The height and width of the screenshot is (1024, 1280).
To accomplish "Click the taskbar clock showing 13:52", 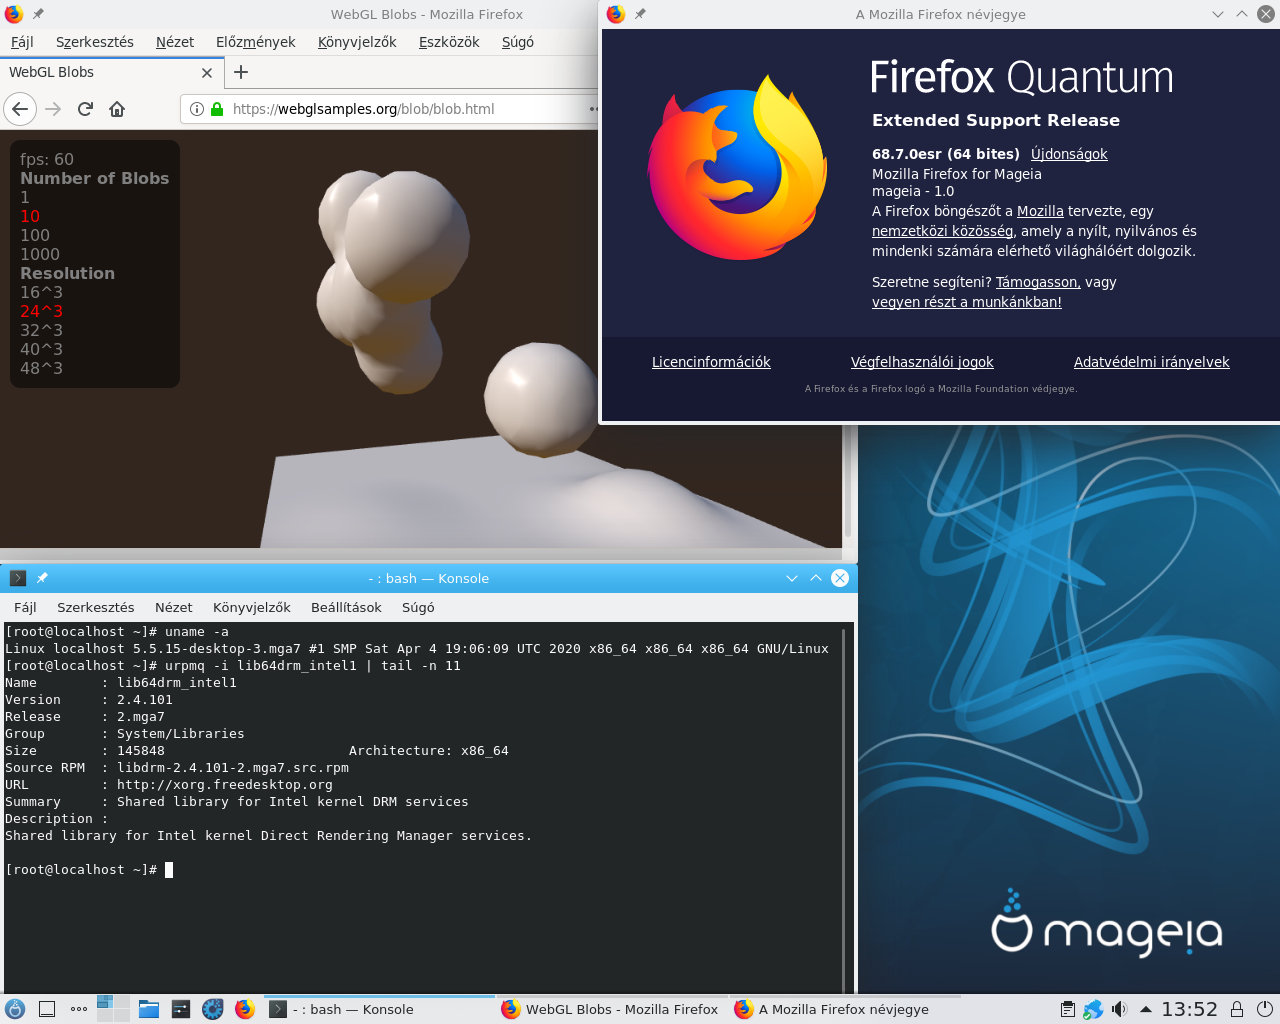I will (1189, 1009).
